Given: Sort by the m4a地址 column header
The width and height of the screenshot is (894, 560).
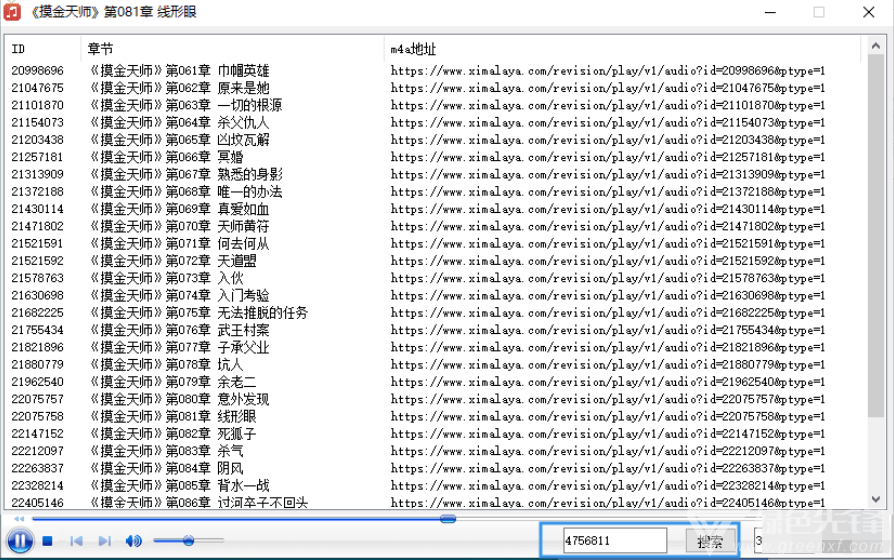Looking at the screenshot, I should (621, 49).
